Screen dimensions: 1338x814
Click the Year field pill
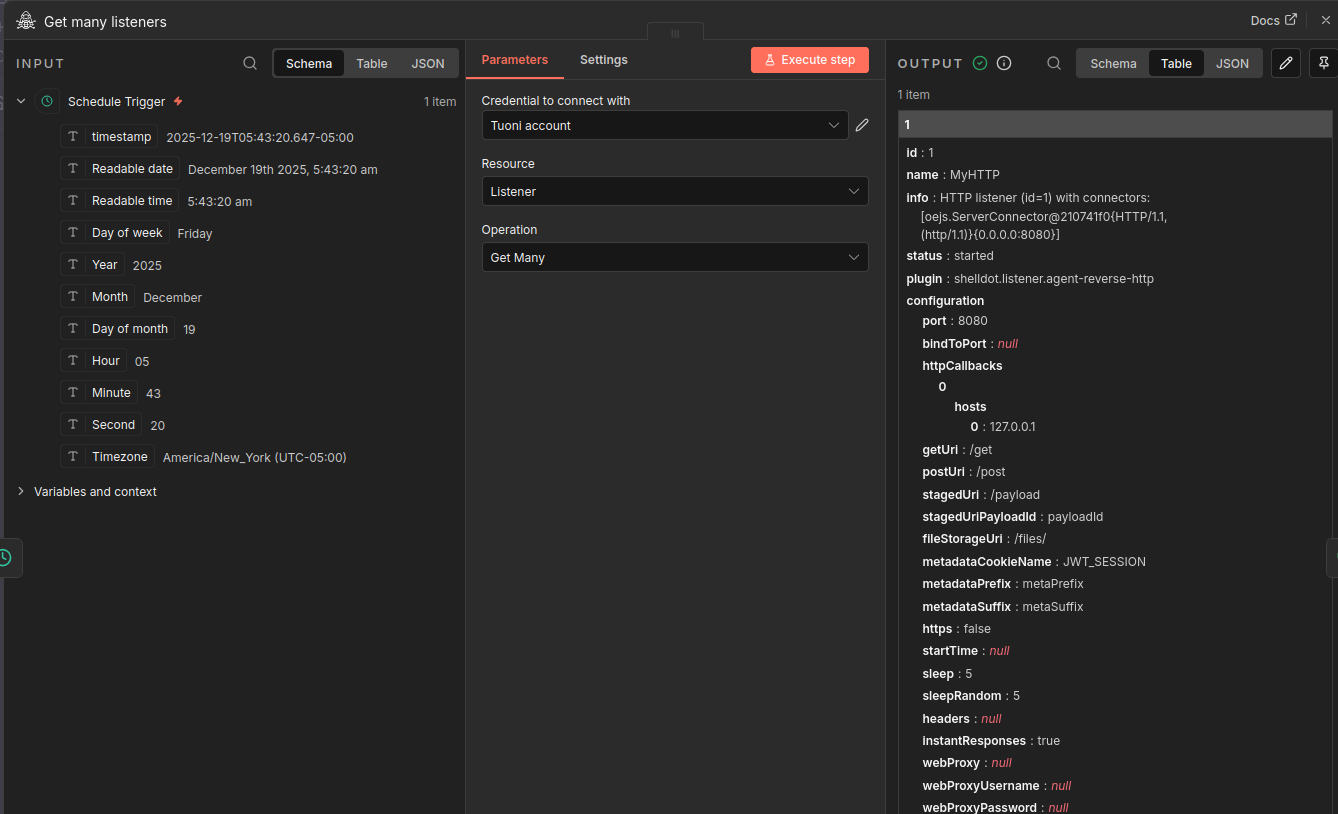pyautogui.click(x=93, y=265)
